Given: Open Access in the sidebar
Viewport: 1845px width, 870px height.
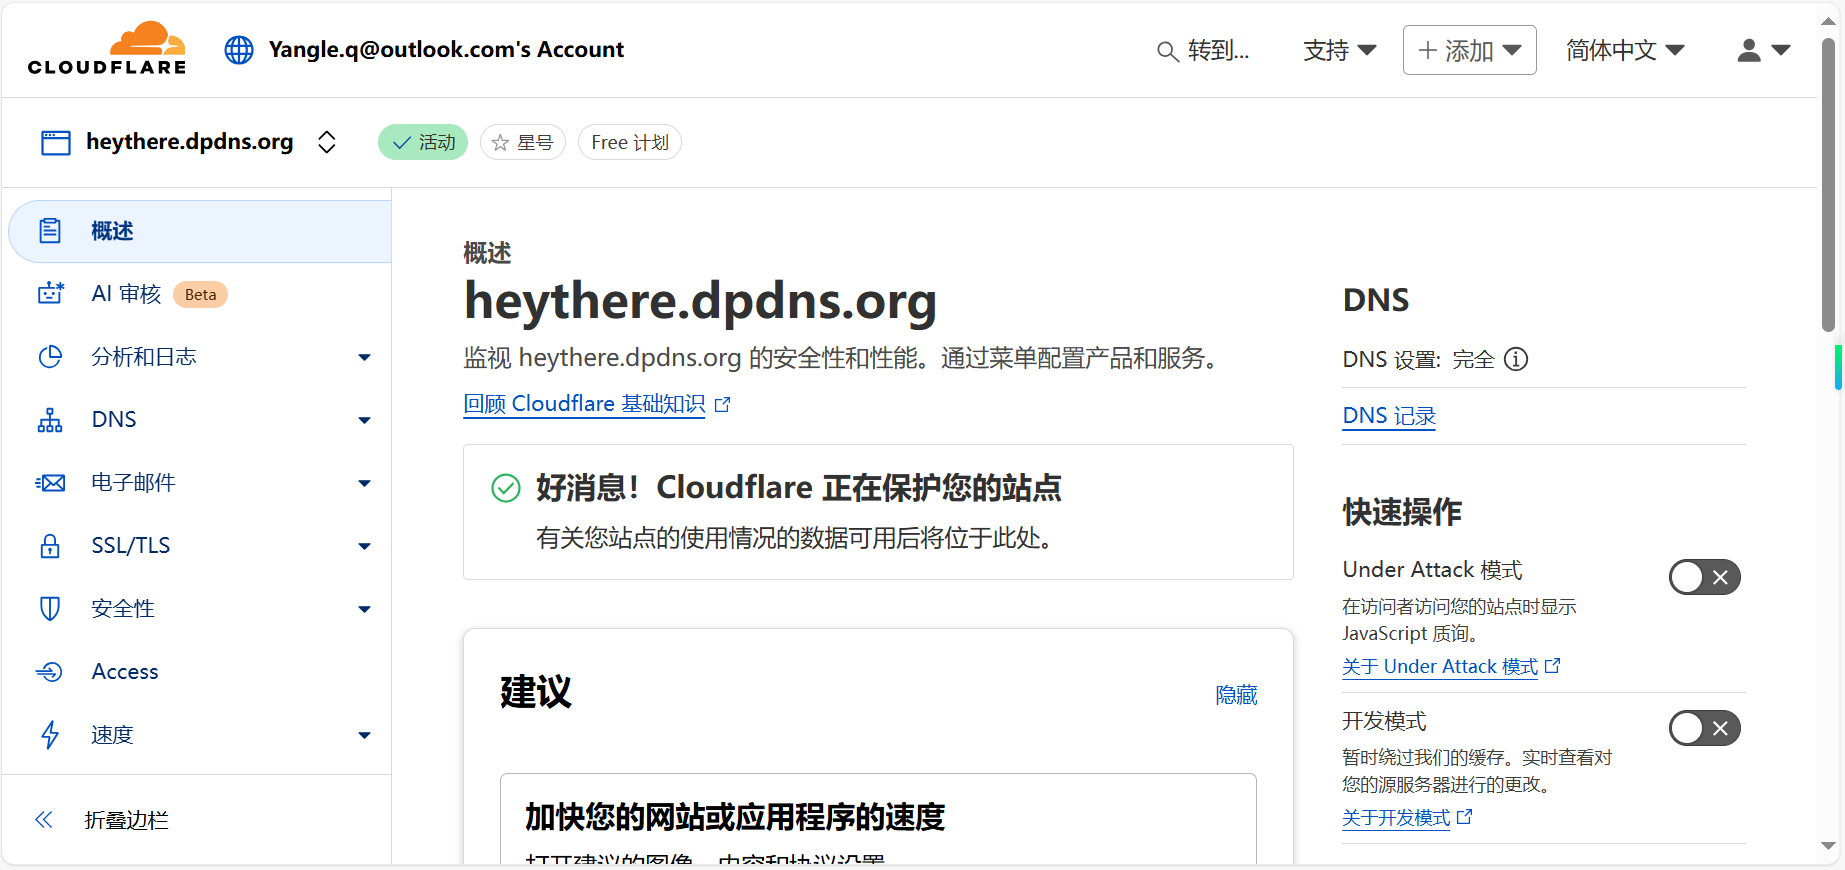Looking at the screenshot, I should click(x=125, y=672).
